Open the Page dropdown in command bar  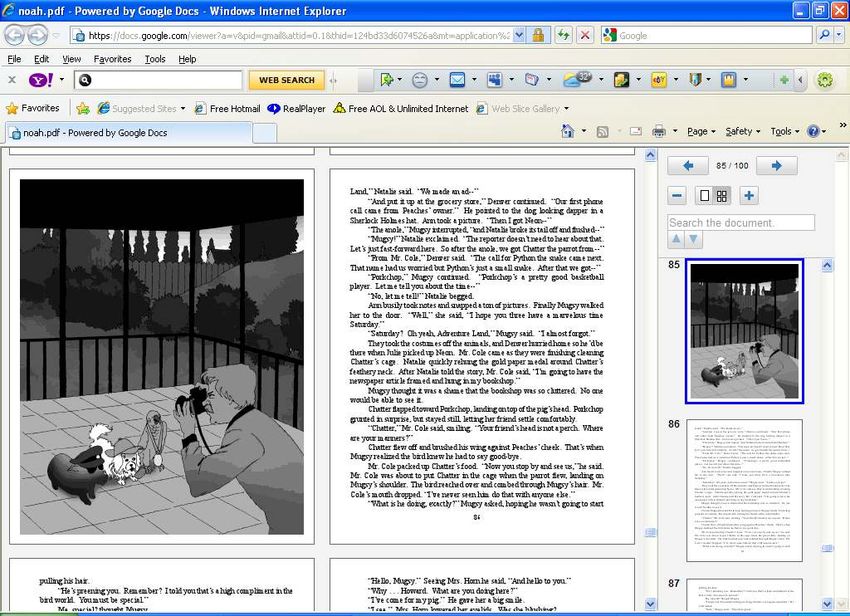pyautogui.click(x=701, y=131)
